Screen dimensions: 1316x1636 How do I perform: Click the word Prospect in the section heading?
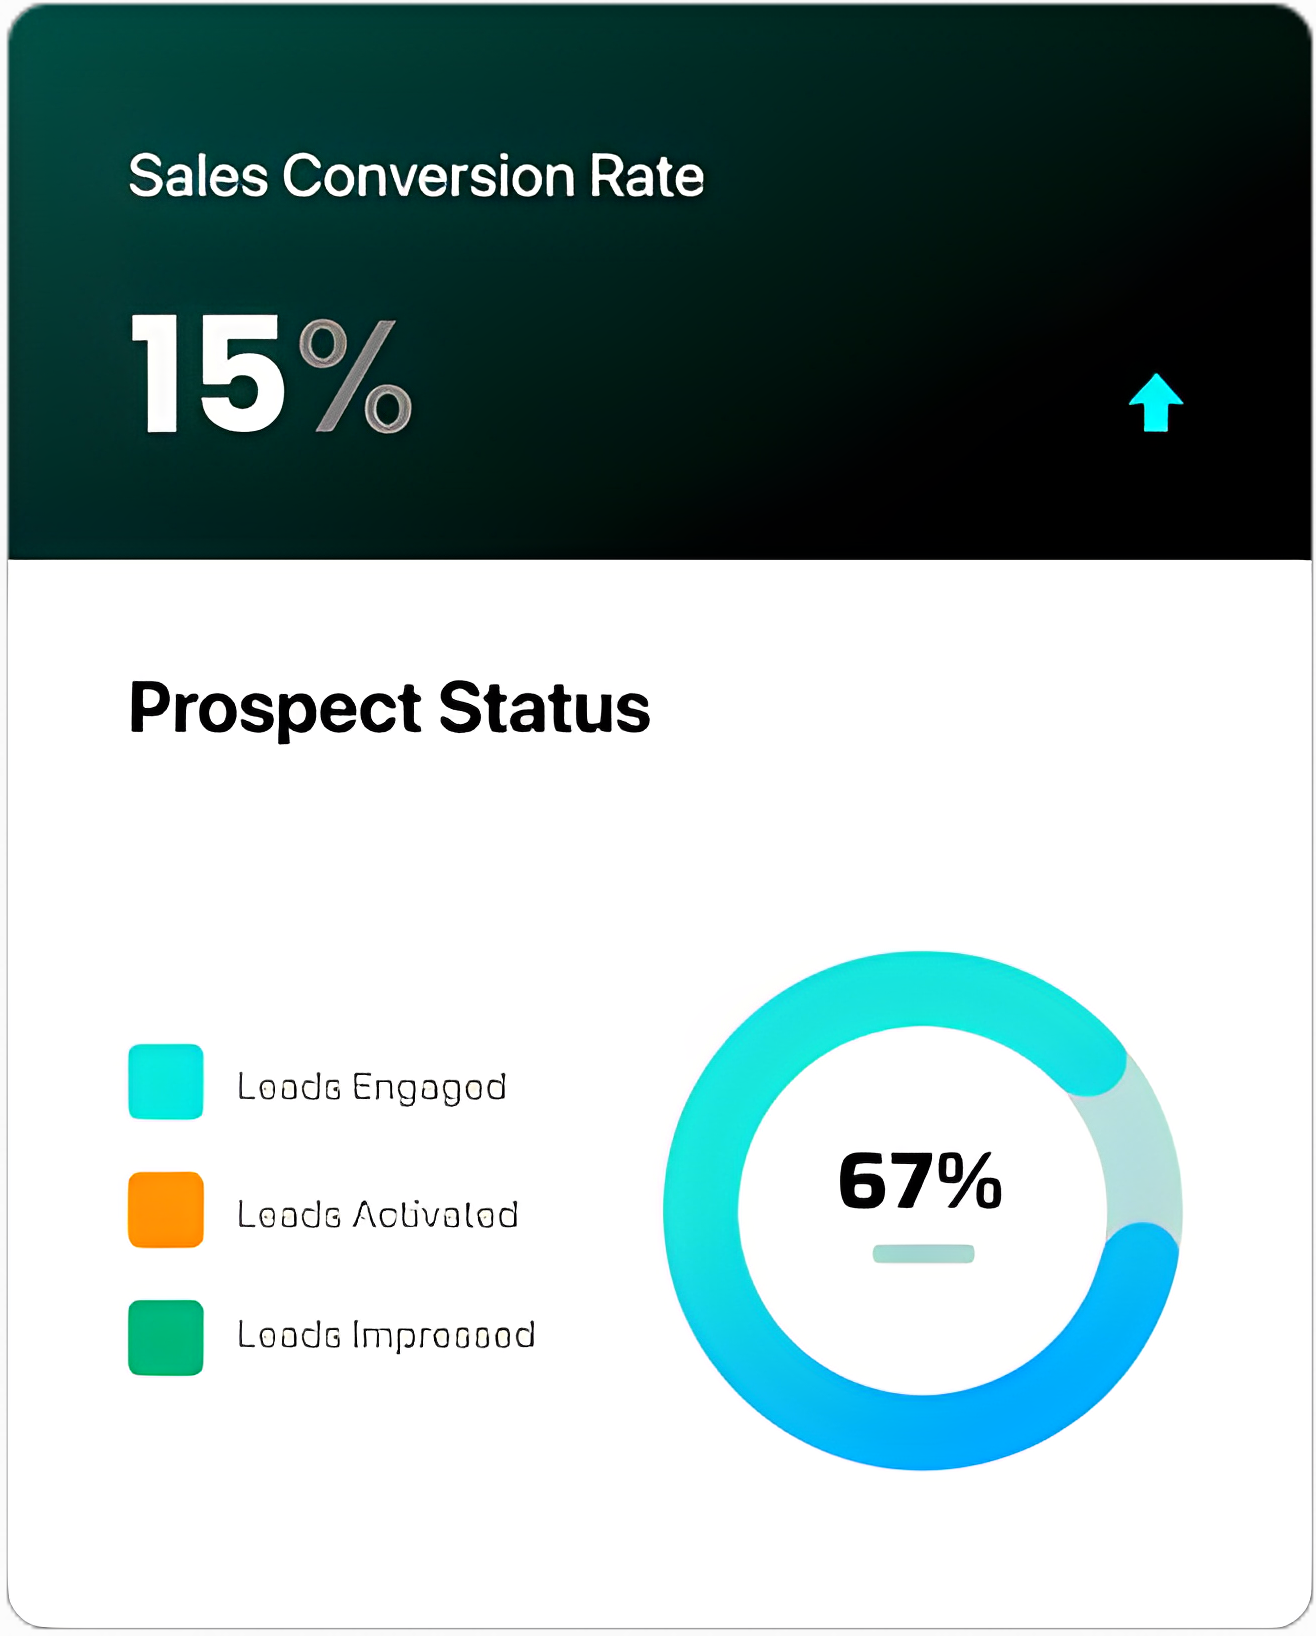(x=275, y=709)
